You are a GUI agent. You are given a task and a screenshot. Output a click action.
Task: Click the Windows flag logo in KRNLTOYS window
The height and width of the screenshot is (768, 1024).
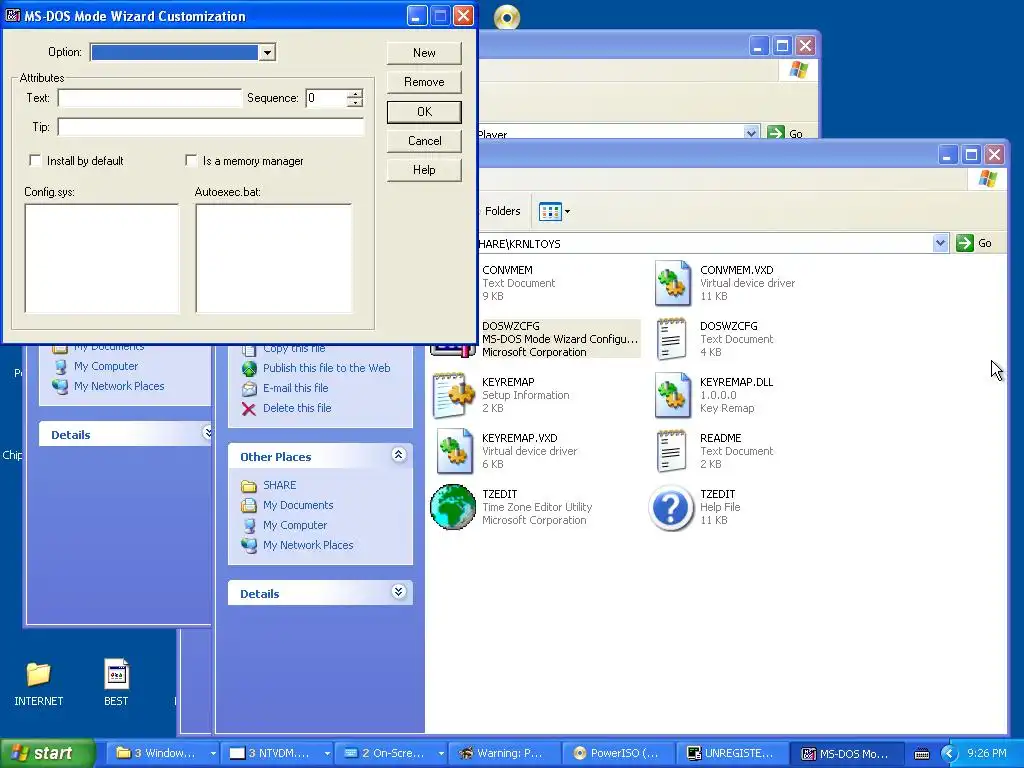point(987,178)
